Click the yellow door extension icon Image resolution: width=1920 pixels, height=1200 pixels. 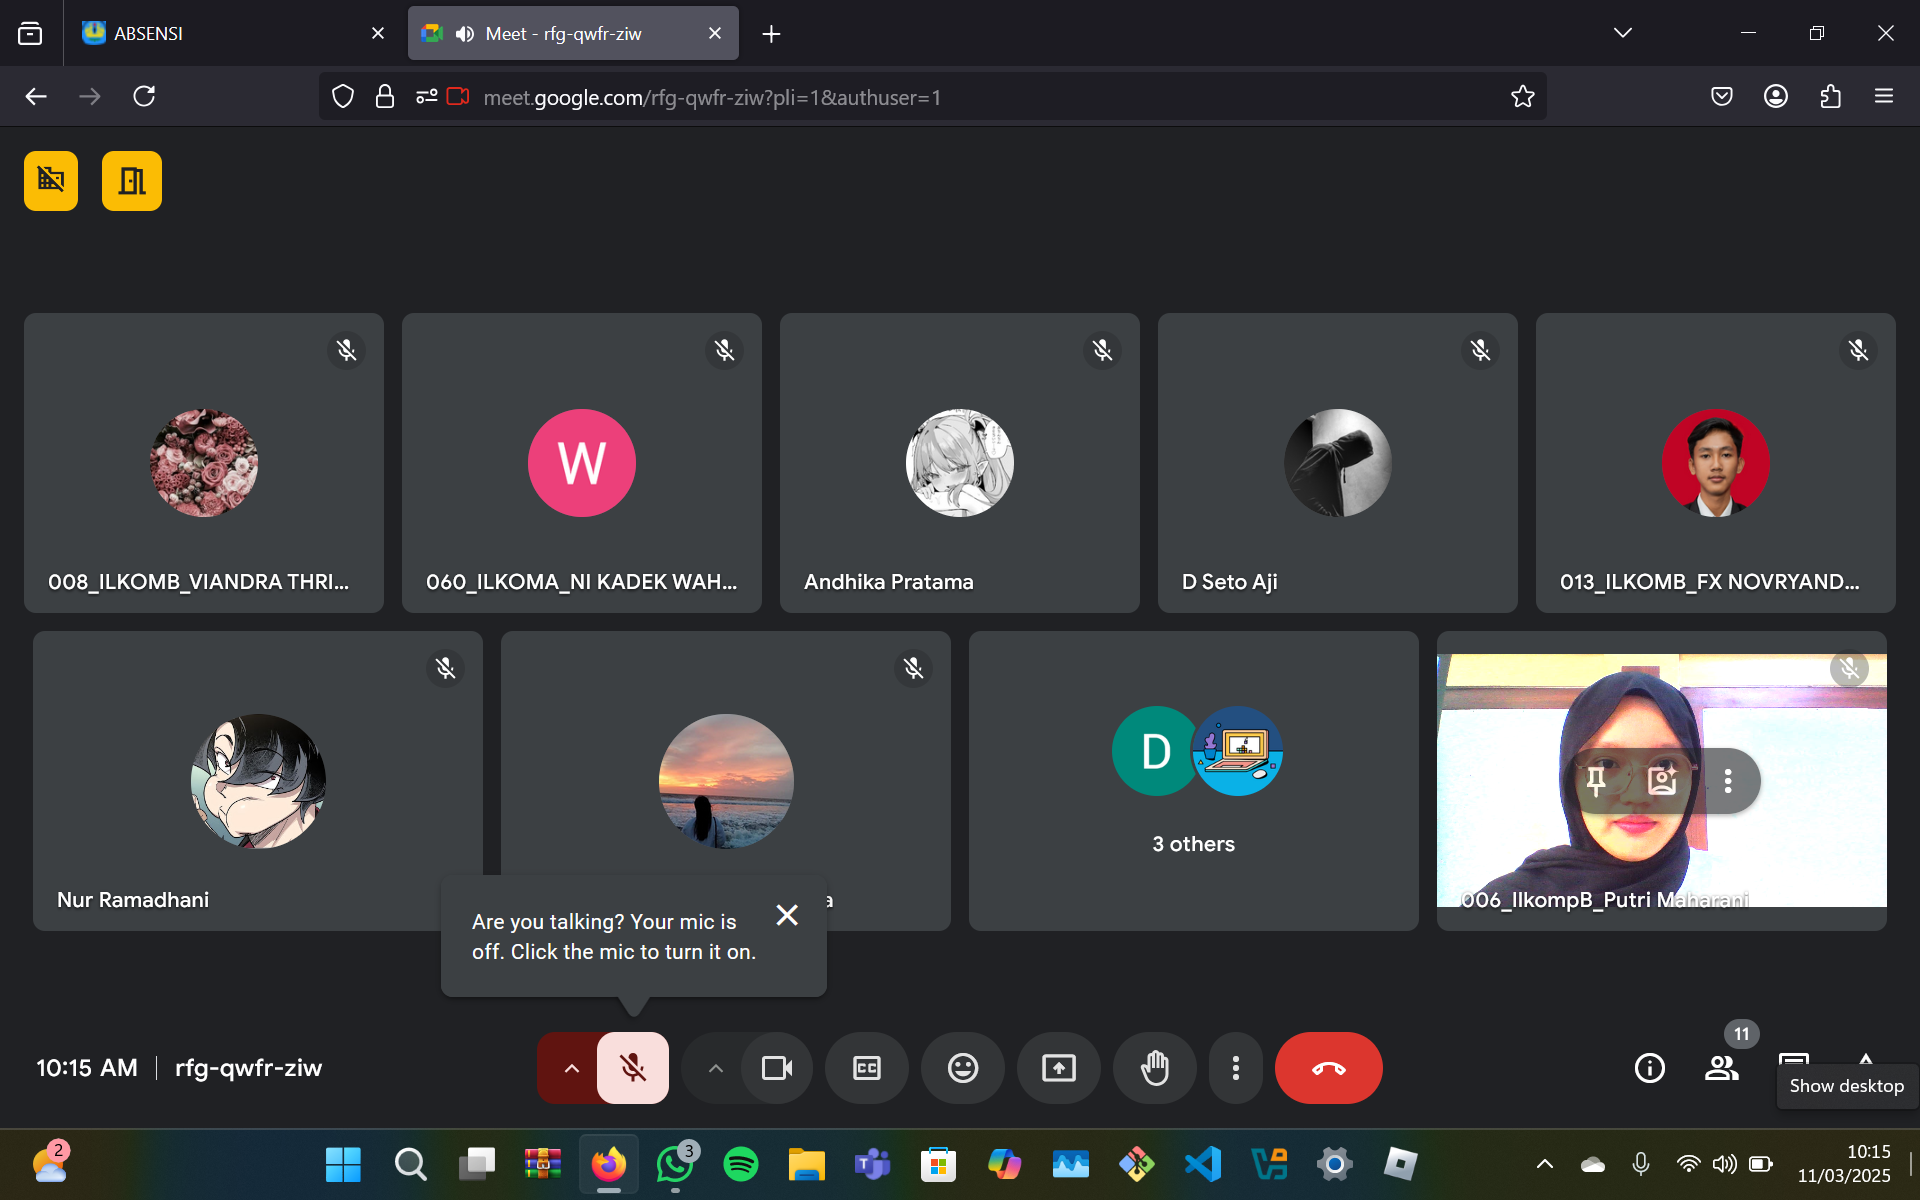[x=132, y=181]
